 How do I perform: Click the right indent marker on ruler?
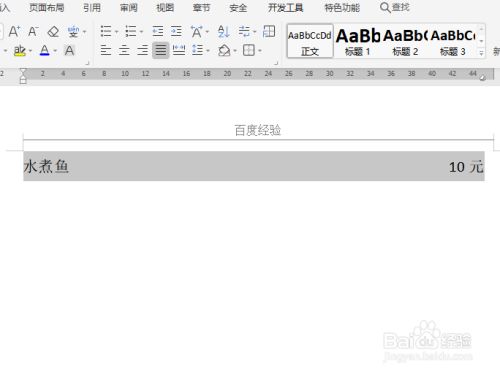(482, 78)
